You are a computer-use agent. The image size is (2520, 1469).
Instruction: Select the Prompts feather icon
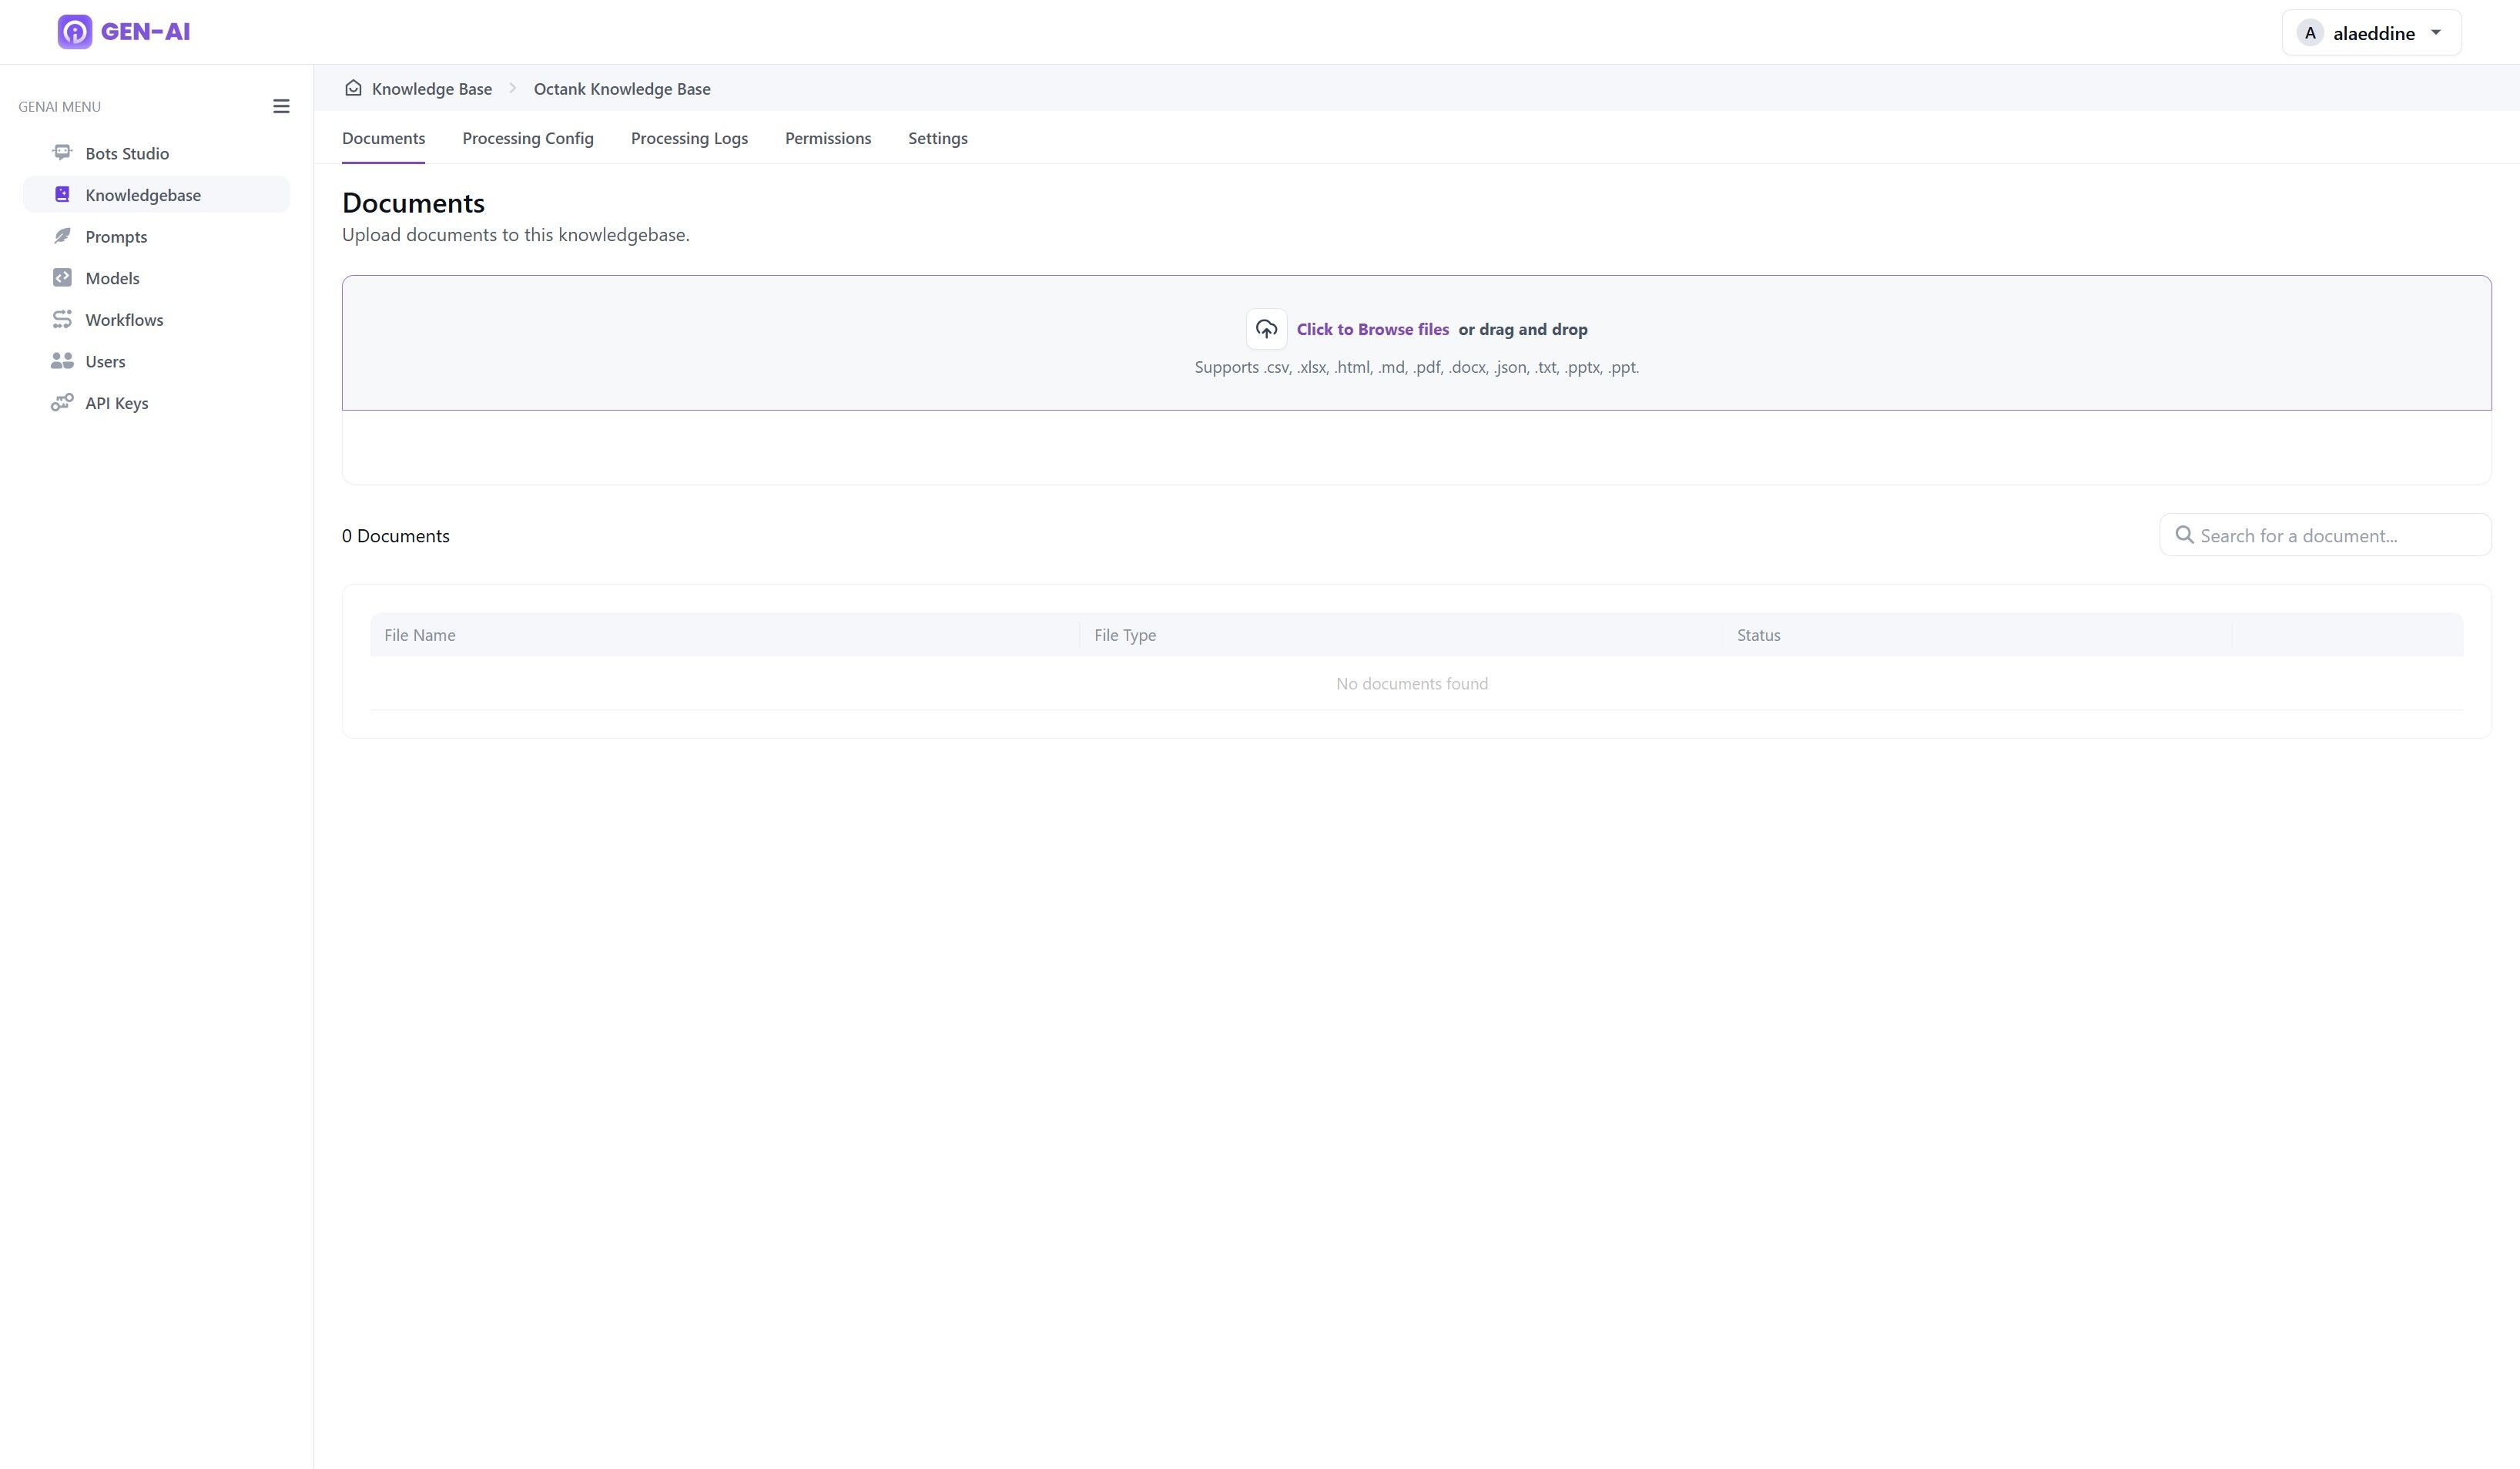point(62,236)
